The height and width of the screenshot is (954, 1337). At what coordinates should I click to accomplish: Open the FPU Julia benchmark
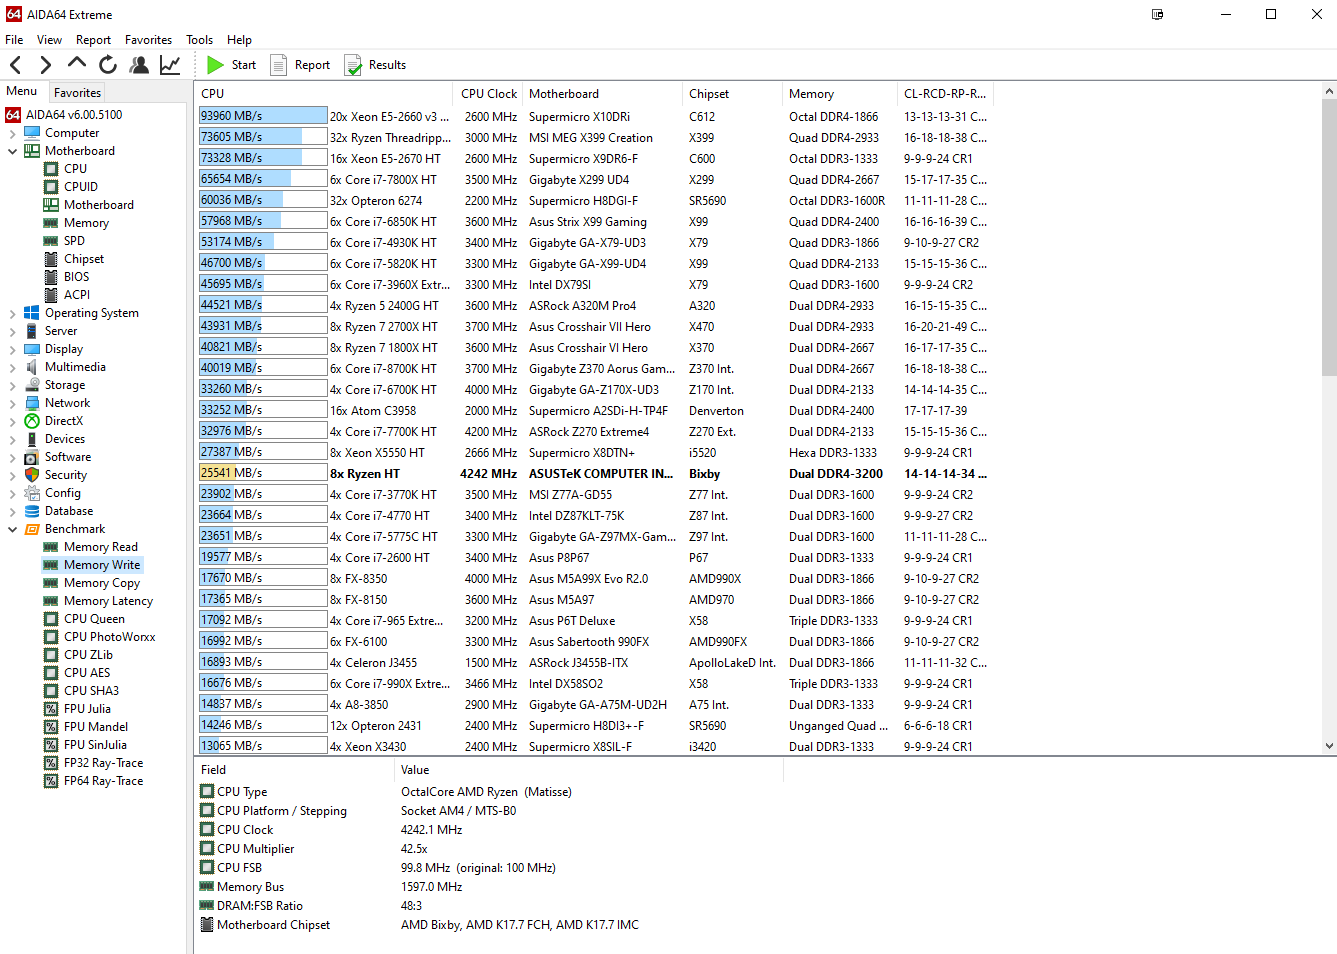coord(87,709)
